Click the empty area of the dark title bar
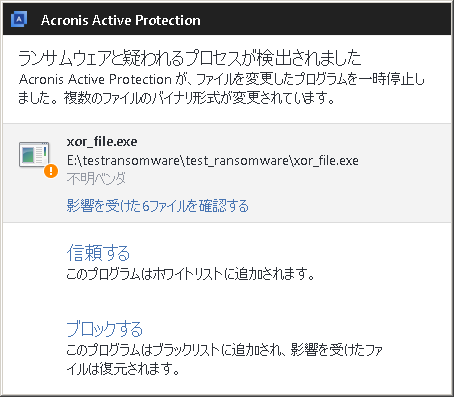 click(327, 20)
